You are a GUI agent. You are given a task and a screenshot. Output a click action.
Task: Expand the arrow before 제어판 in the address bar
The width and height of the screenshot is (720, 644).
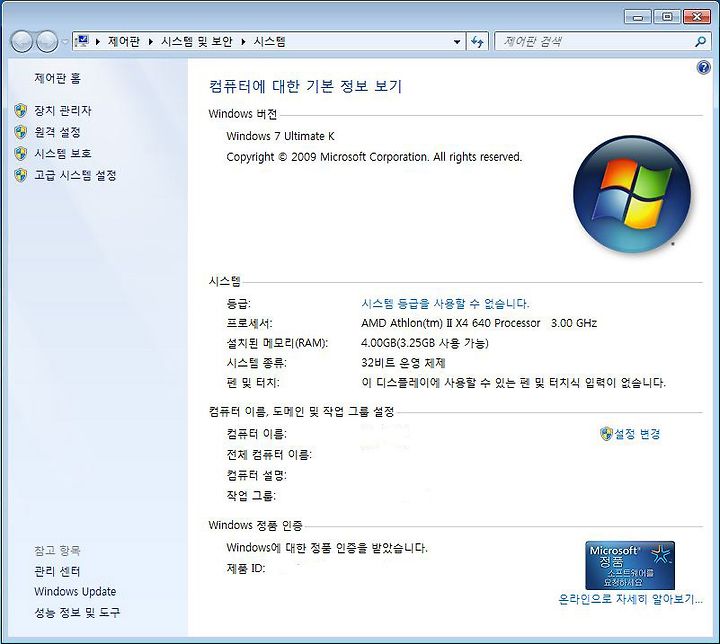coord(98,42)
